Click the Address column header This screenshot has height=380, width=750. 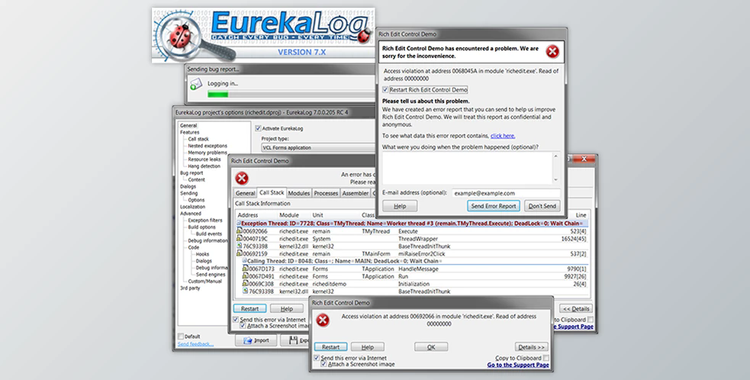click(x=248, y=215)
